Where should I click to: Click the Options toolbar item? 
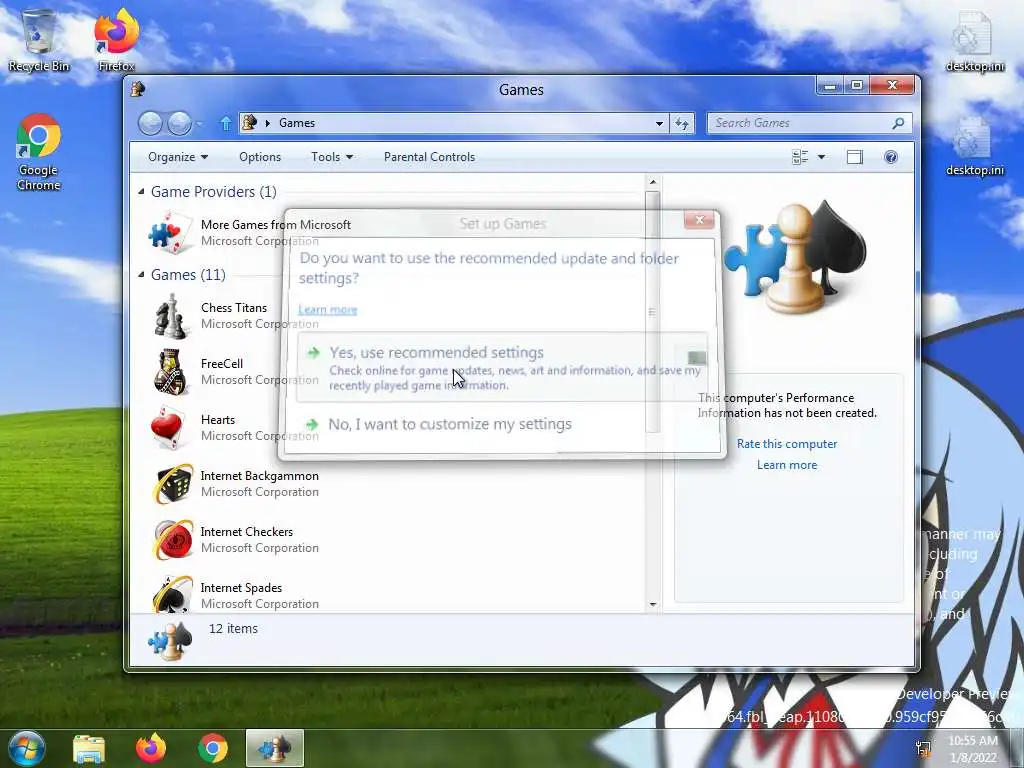point(260,157)
